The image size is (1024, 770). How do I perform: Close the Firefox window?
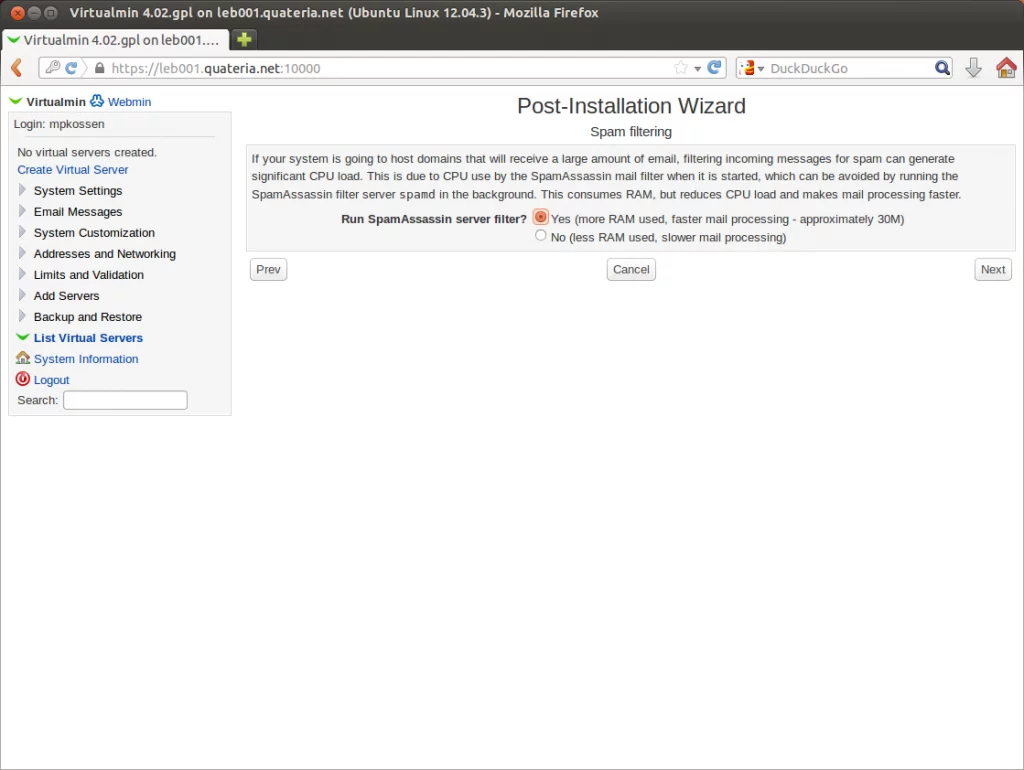tap(18, 12)
